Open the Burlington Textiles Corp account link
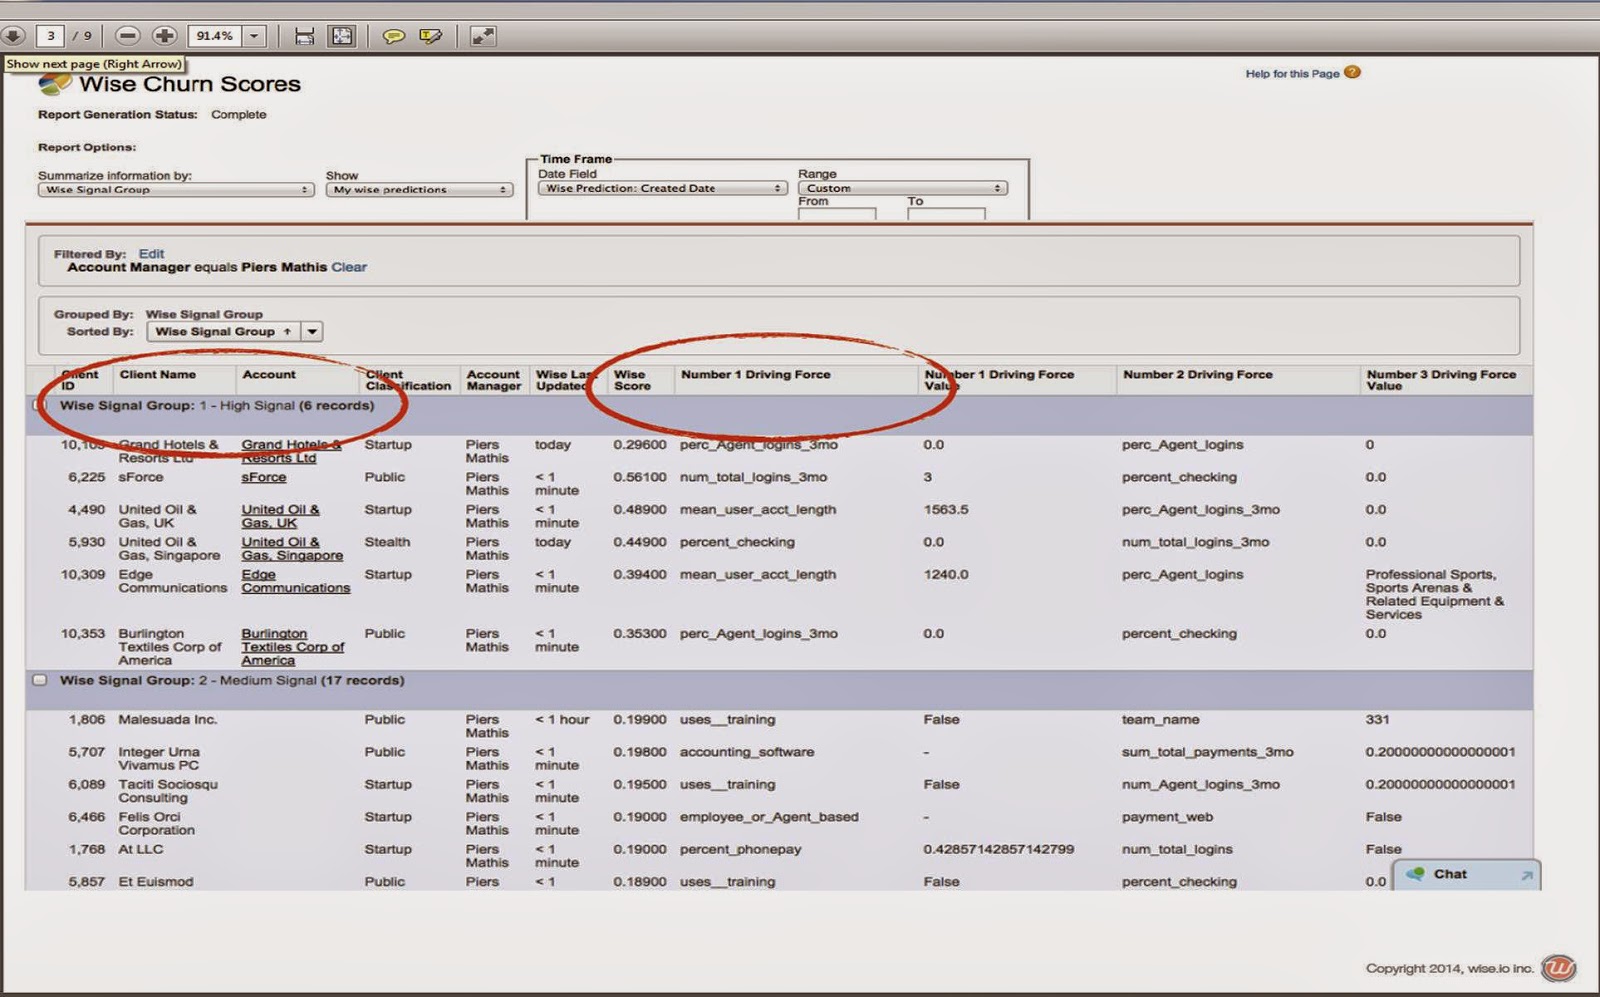This screenshot has height=997, width=1600. tap(292, 647)
